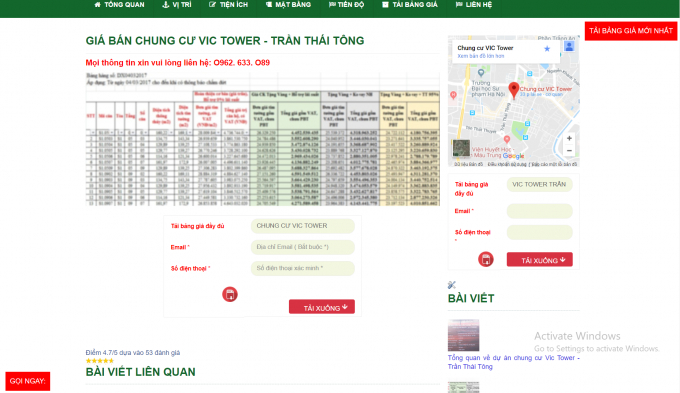
Task: Open the LIÊN HỆ menu item
Action: click(x=474, y=5)
